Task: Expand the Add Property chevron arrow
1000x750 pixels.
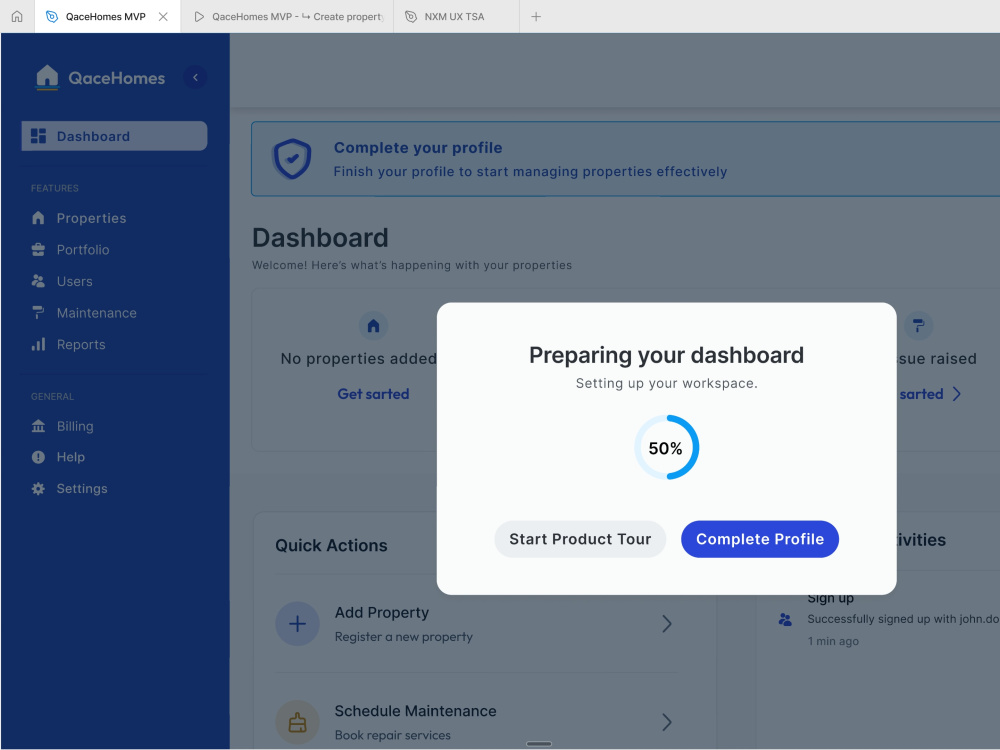Action: click(666, 624)
